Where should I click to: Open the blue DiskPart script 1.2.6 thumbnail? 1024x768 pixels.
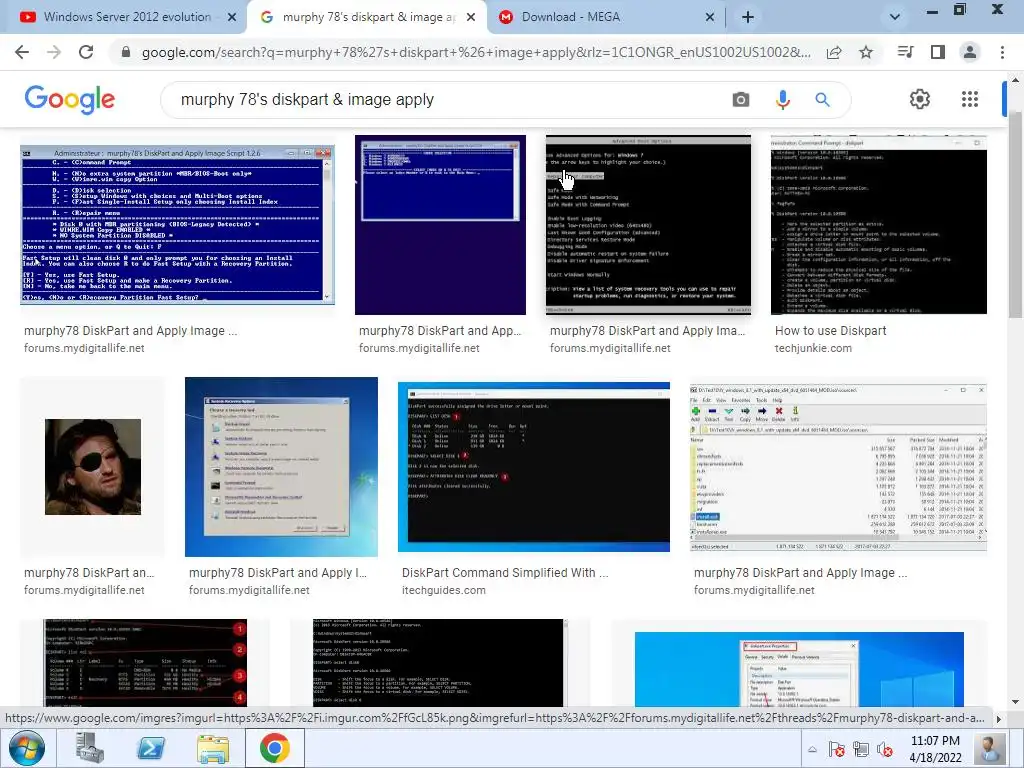pyautogui.click(x=178, y=225)
